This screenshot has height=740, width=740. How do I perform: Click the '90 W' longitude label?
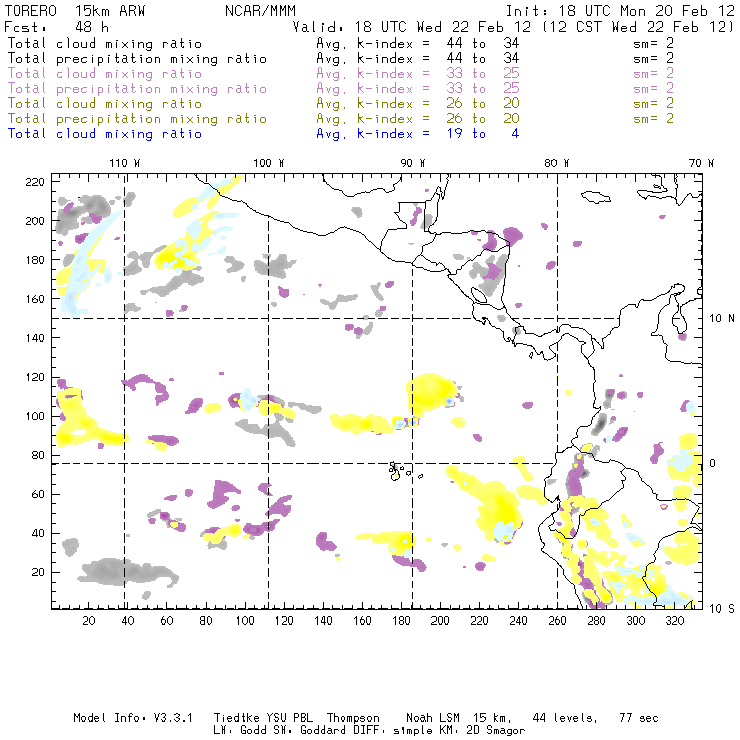[412, 163]
